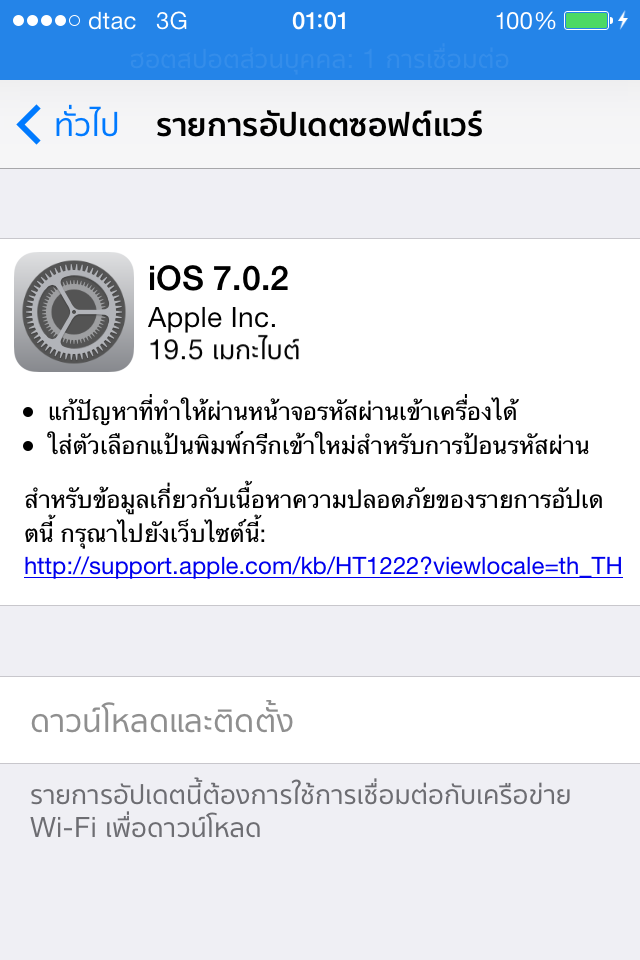Tap the signal strength dots
The width and height of the screenshot is (640, 960).
click(47, 21)
